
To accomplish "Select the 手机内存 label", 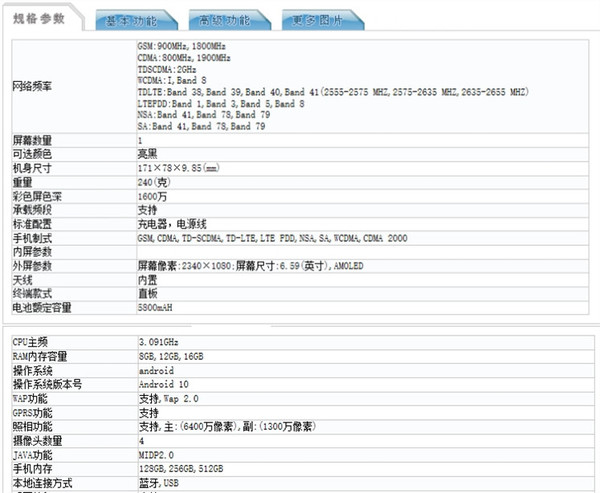I will (32, 469).
